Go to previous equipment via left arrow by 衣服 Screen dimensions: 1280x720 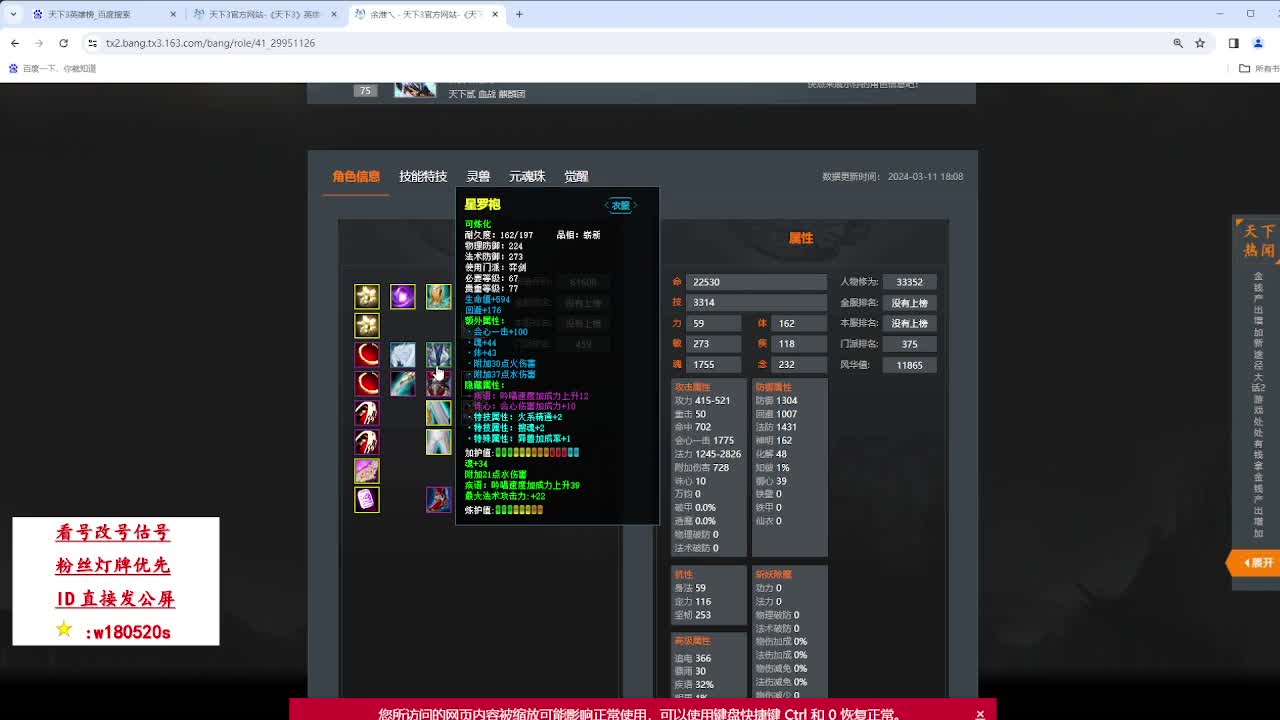tap(607, 206)
